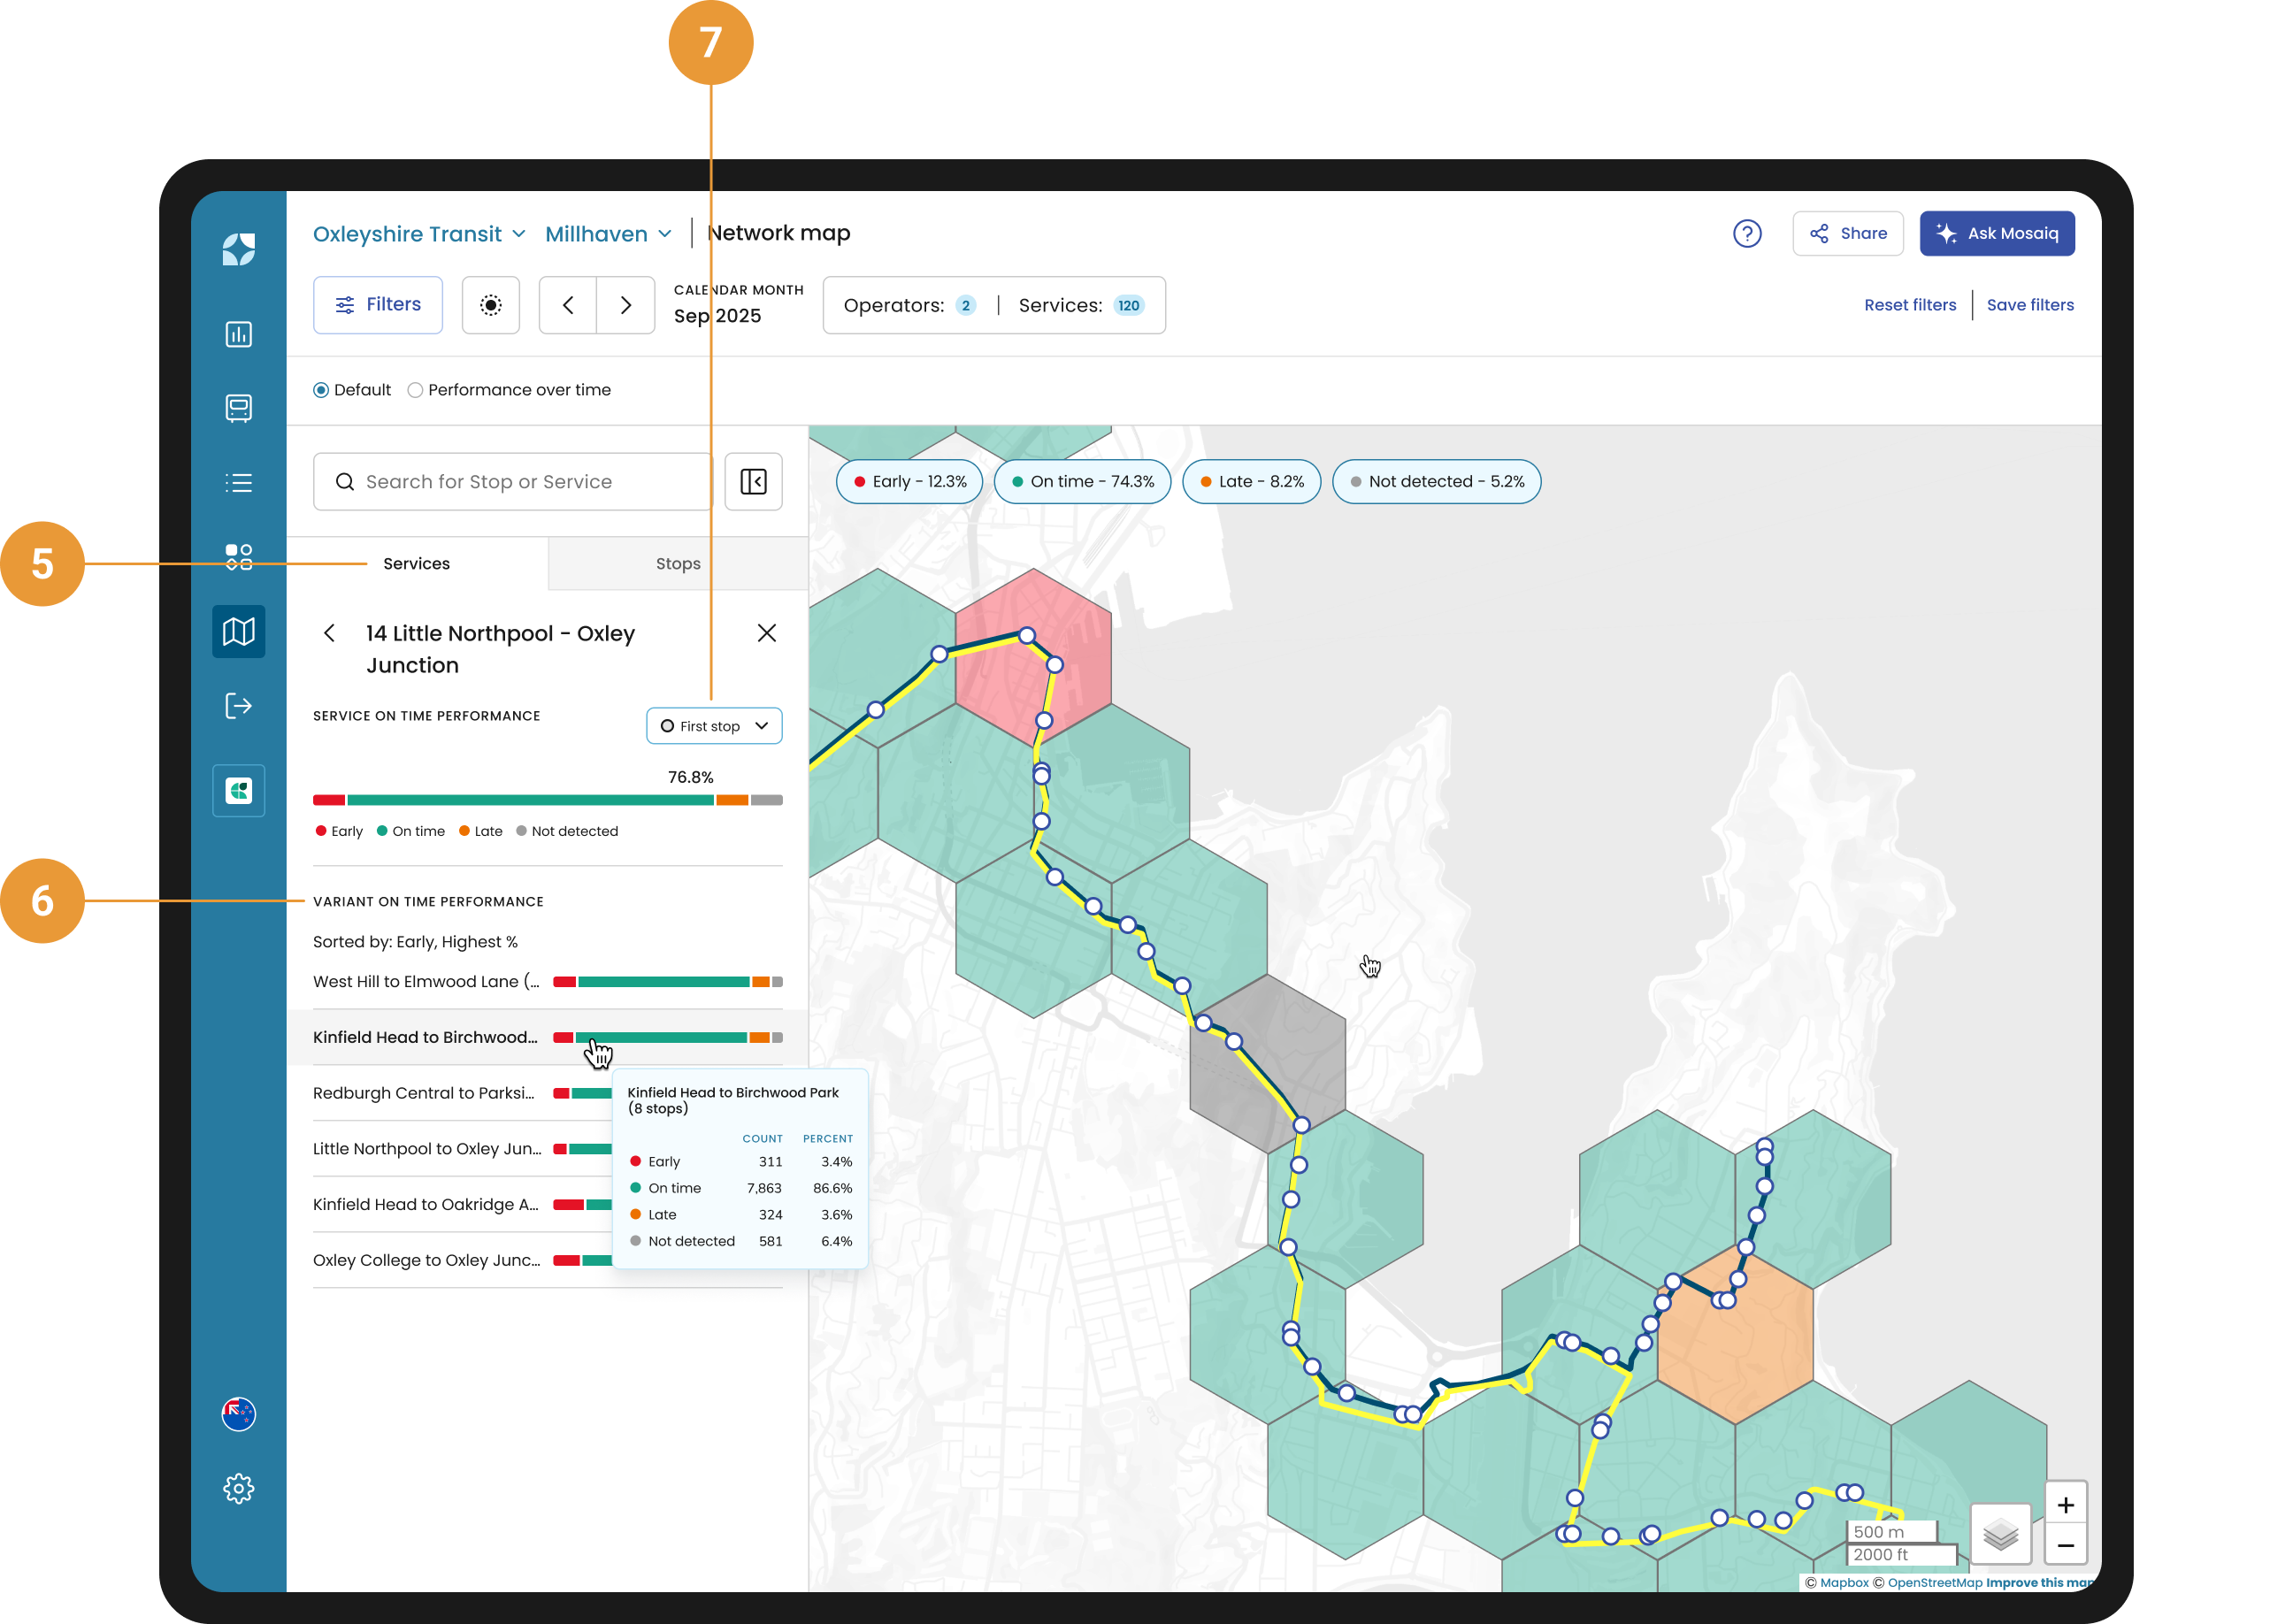Image resolution: width=2293 pixels, height=1624 pixels.
Task: Toggle the On time 74.3% map filter
Action: coord(1082,482)
